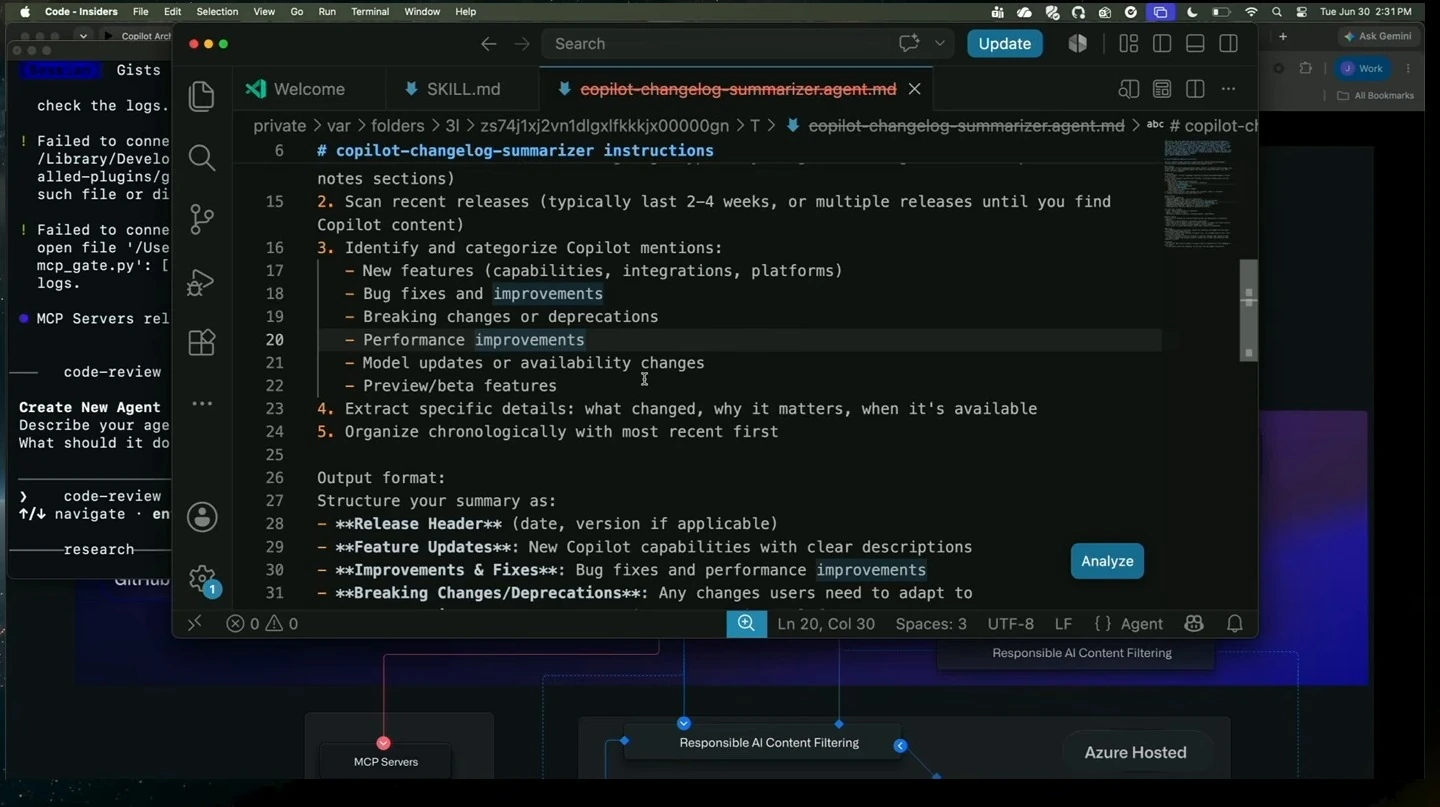Go back with the navigation arrow

coord(488,44)
